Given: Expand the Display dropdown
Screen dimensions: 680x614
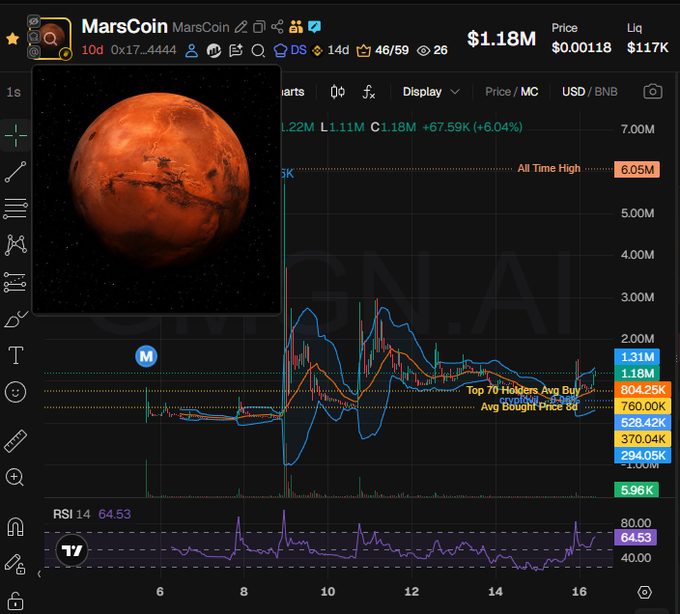Looking at the screenshot, I should tap(431, 91).
